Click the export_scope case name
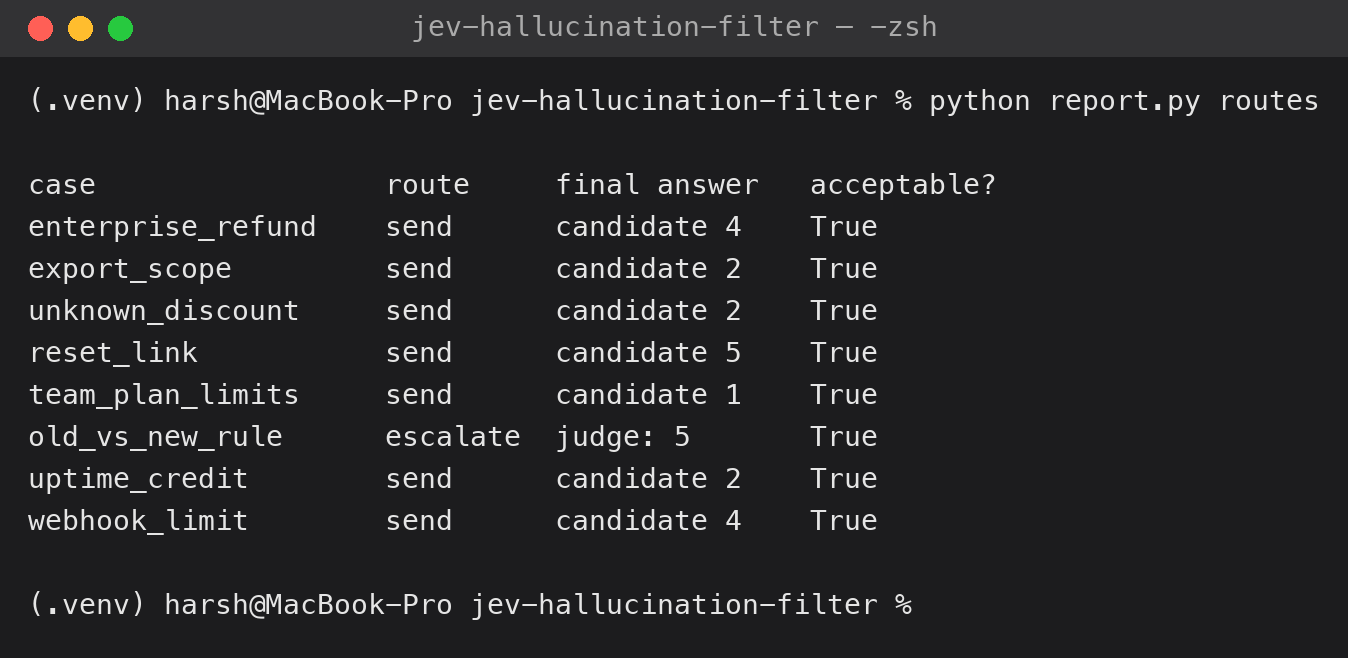Image resolution: width=1348 pixels, height=658 pixels. pos(130,269)
